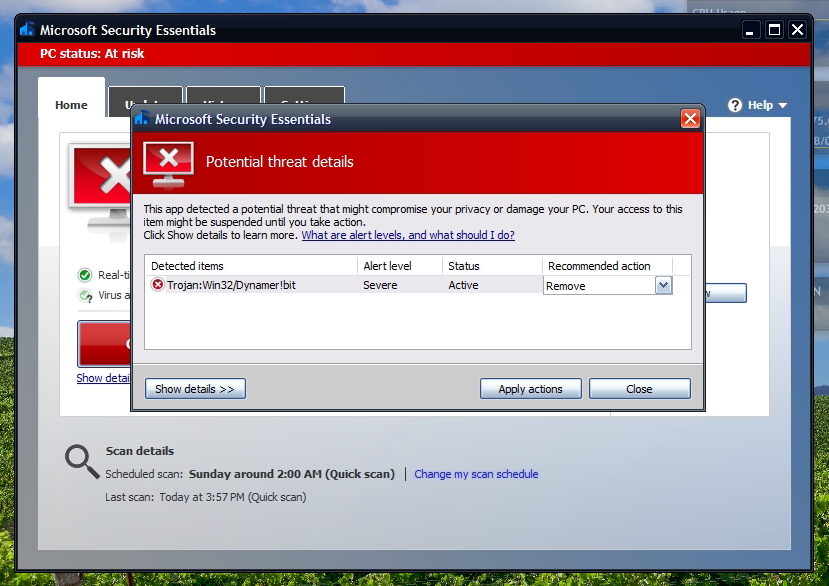Click the green Real-time protection check icon
The width and height of the screenshot is (829, 586).
coord(85,275)
